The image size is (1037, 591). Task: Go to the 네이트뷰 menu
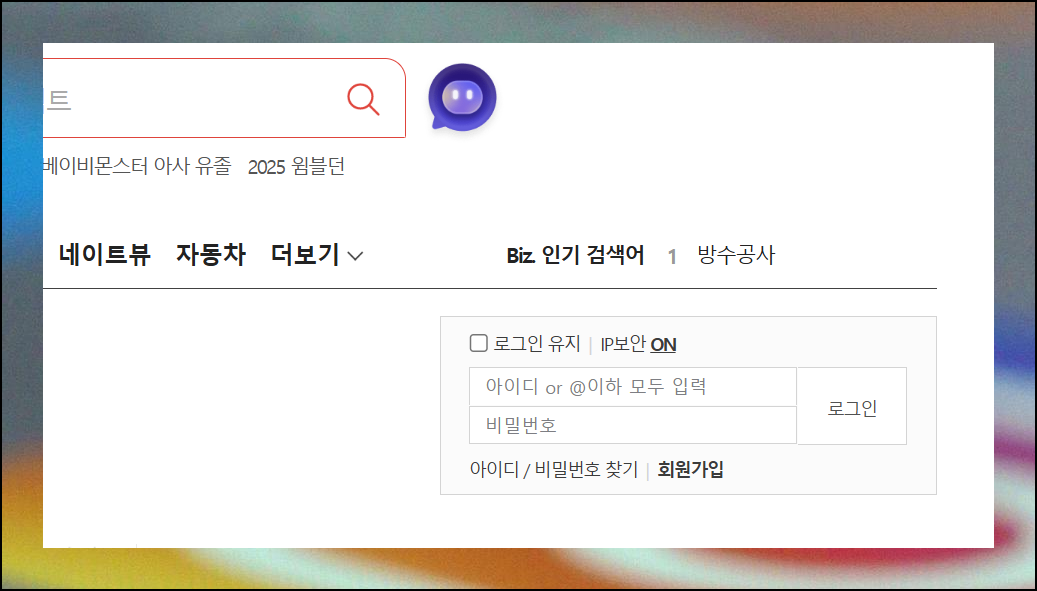[x=104, y=255]
